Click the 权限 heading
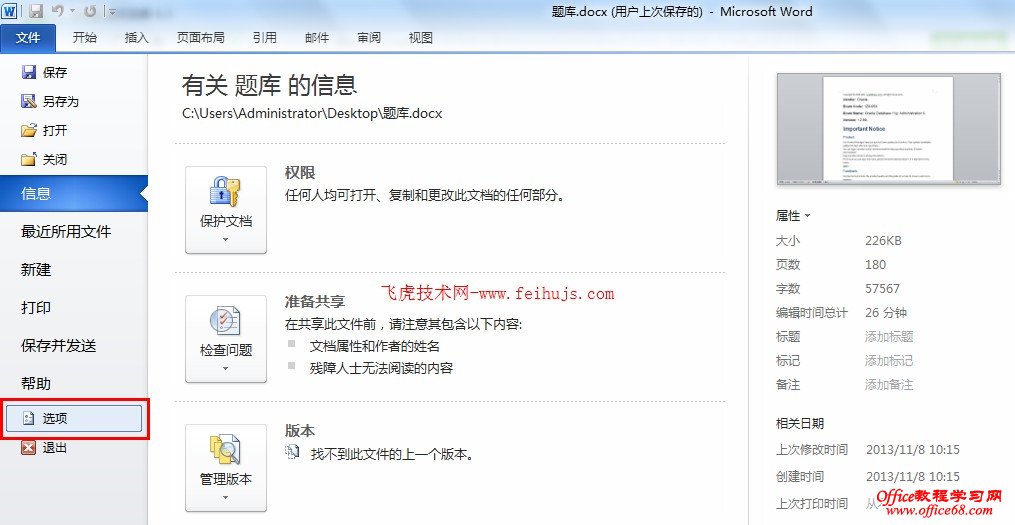Screen dimensions: 1015x525 point(300,172)
